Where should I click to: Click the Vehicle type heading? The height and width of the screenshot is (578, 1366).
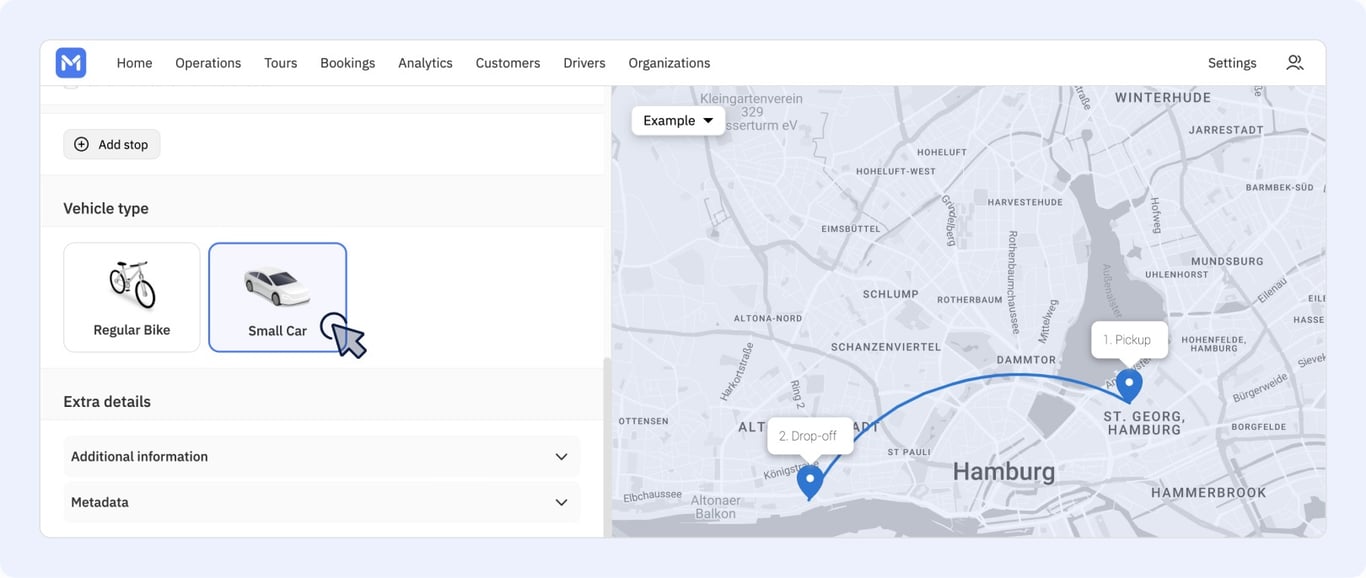click(106, 208)
